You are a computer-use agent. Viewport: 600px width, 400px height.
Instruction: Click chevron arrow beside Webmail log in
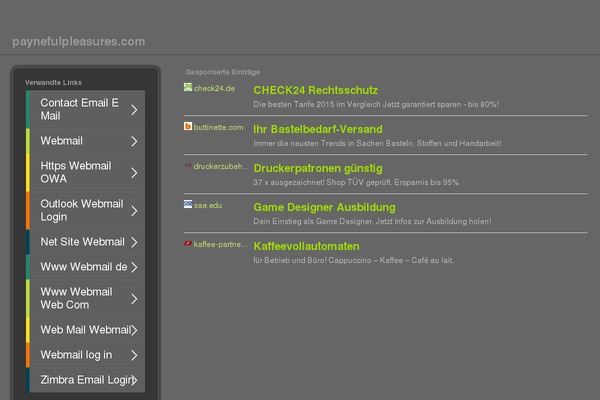tap(134, 356)
